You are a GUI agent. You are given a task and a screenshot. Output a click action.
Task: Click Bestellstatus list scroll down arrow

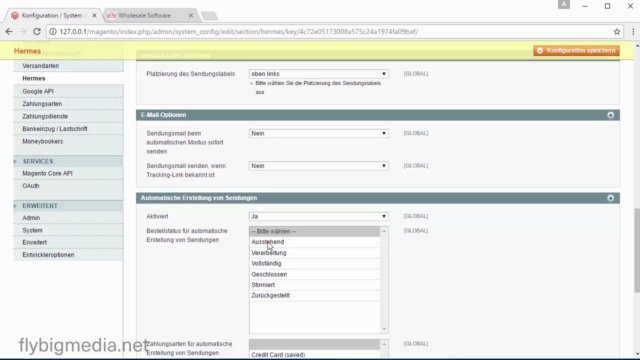click(384, 329)
